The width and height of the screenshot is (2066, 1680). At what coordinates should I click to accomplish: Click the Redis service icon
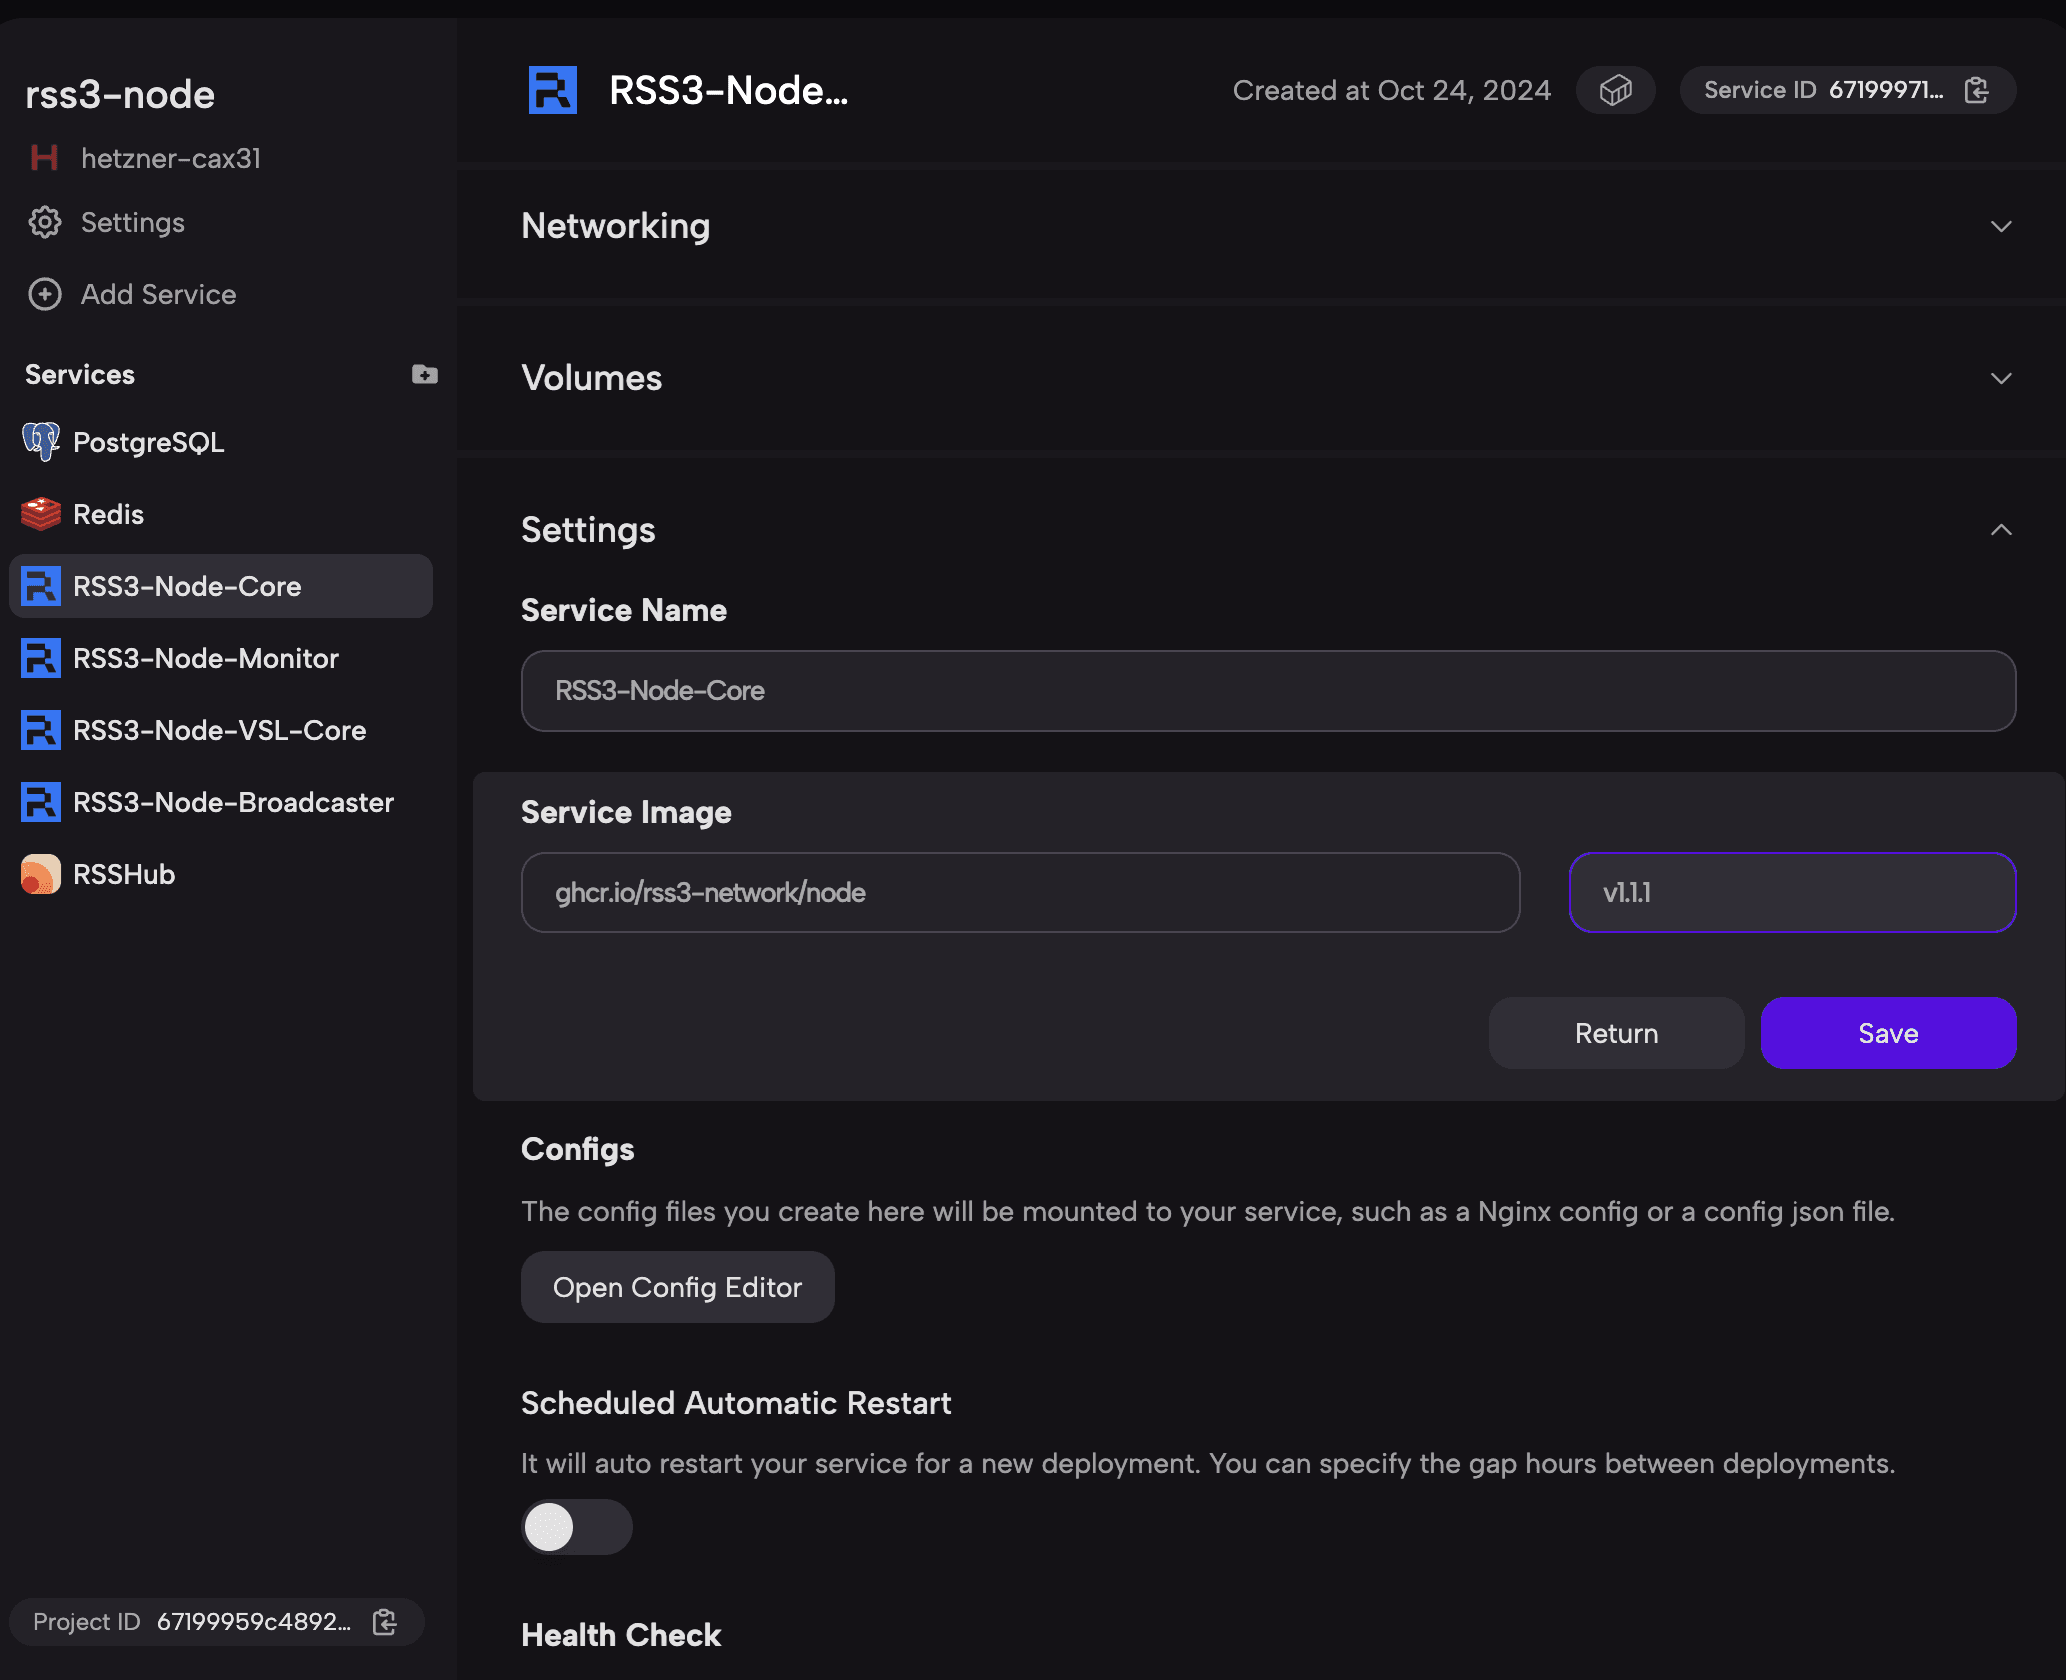click(x=41, y=514)
